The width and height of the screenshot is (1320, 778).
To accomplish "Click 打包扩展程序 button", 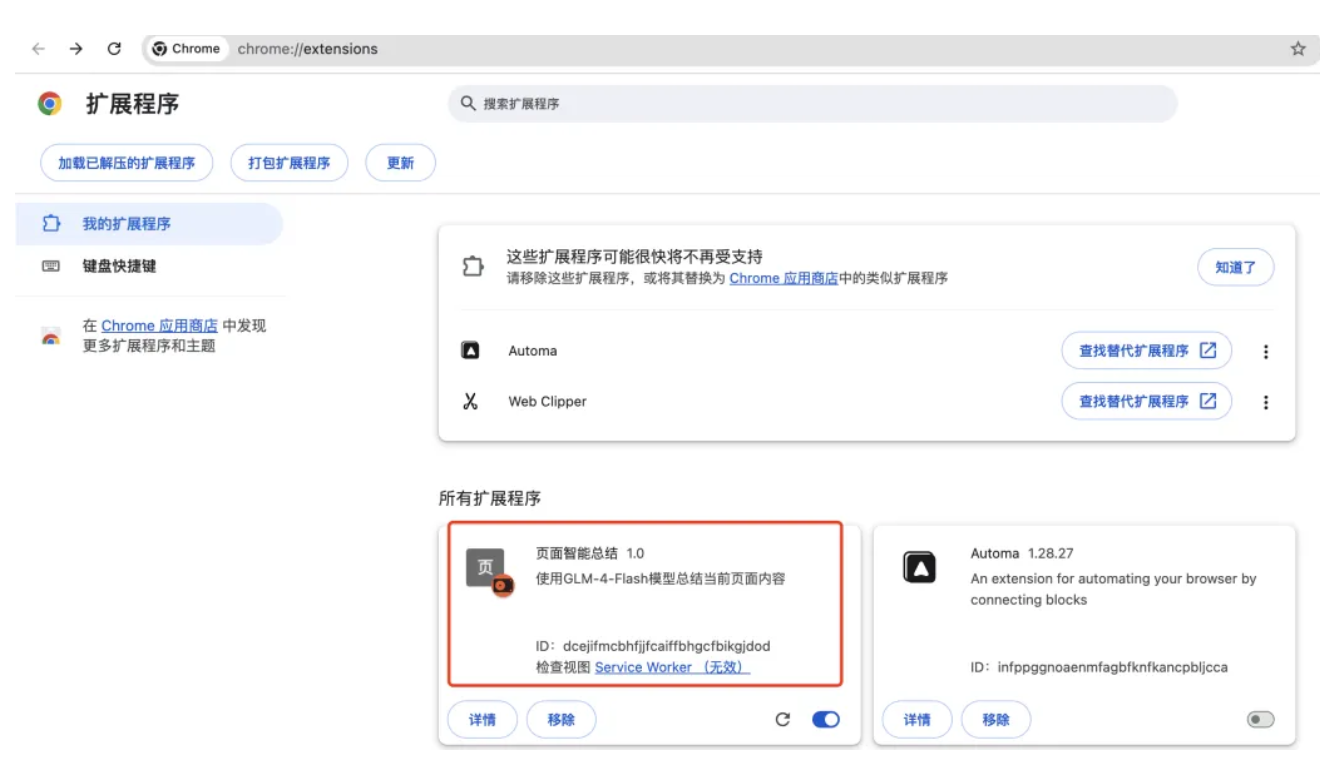I will 289,163.
